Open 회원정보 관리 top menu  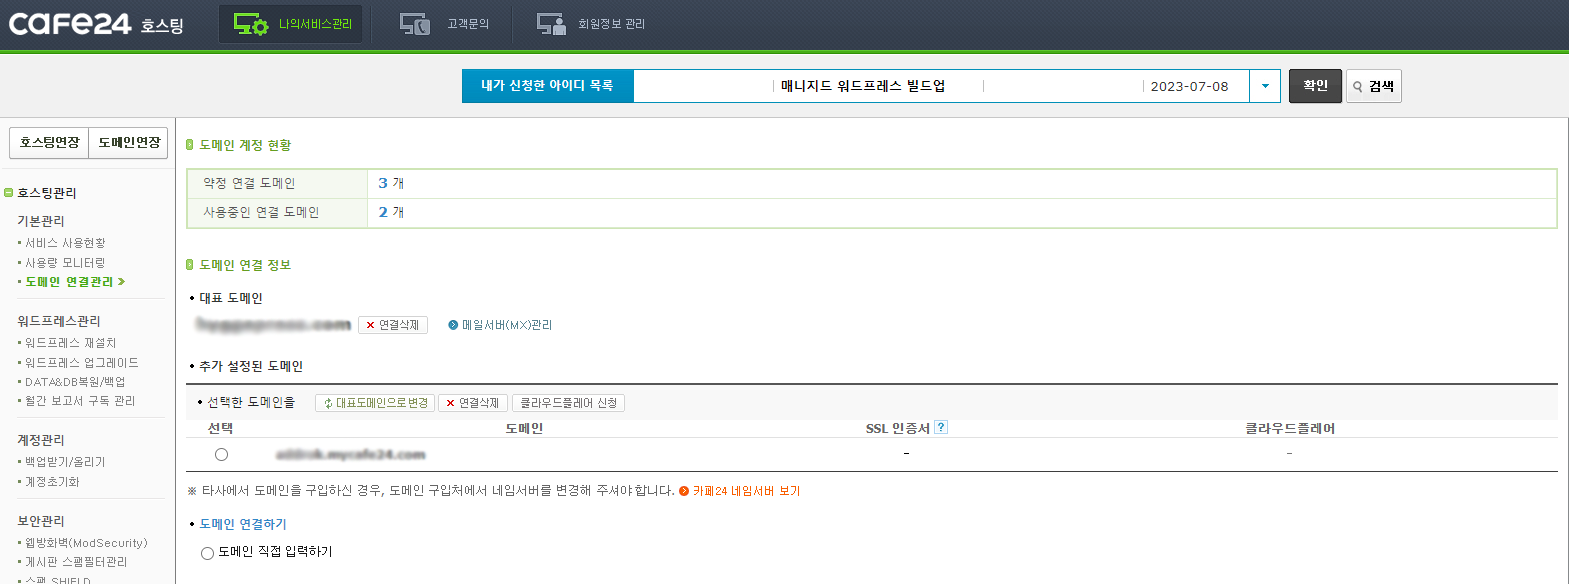[590, 24]
